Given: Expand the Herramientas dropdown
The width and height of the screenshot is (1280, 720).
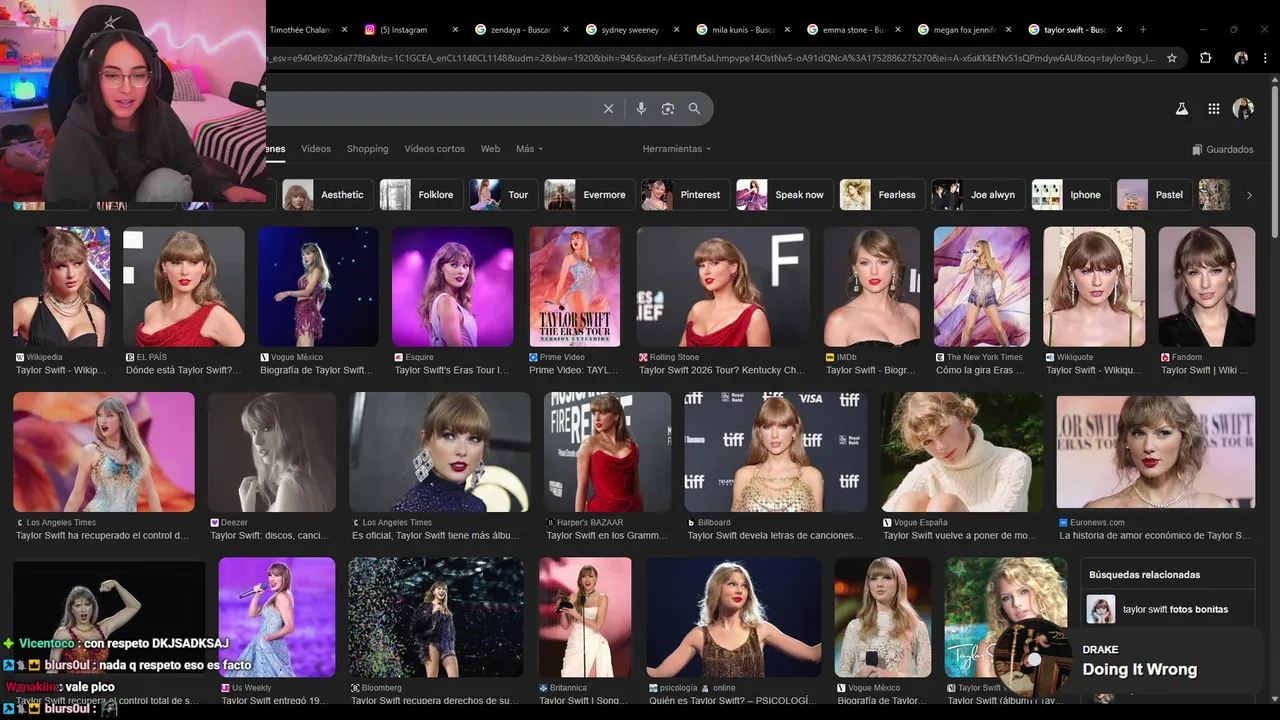Looking at the screenshot, I should [x=677, y=149].
